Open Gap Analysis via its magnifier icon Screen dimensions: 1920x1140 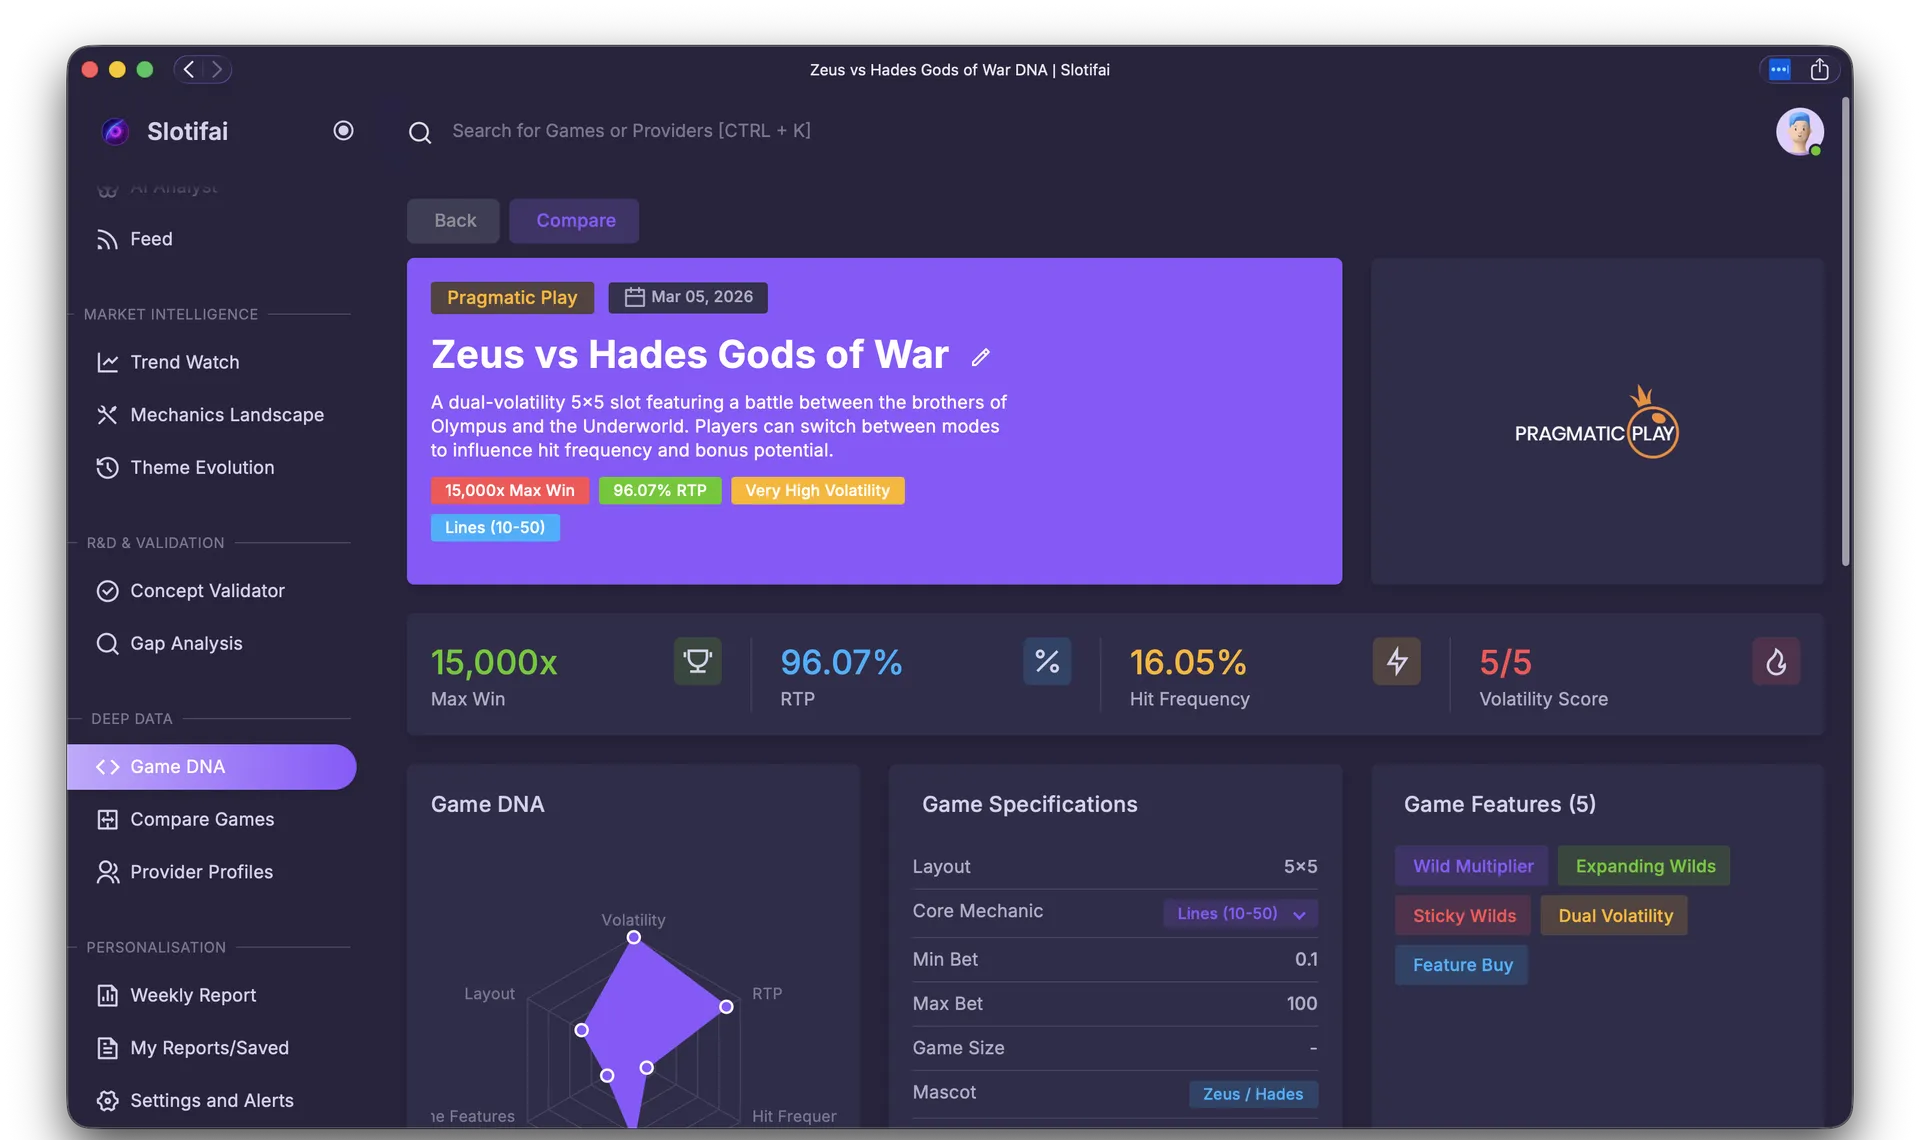pos(108,644)
